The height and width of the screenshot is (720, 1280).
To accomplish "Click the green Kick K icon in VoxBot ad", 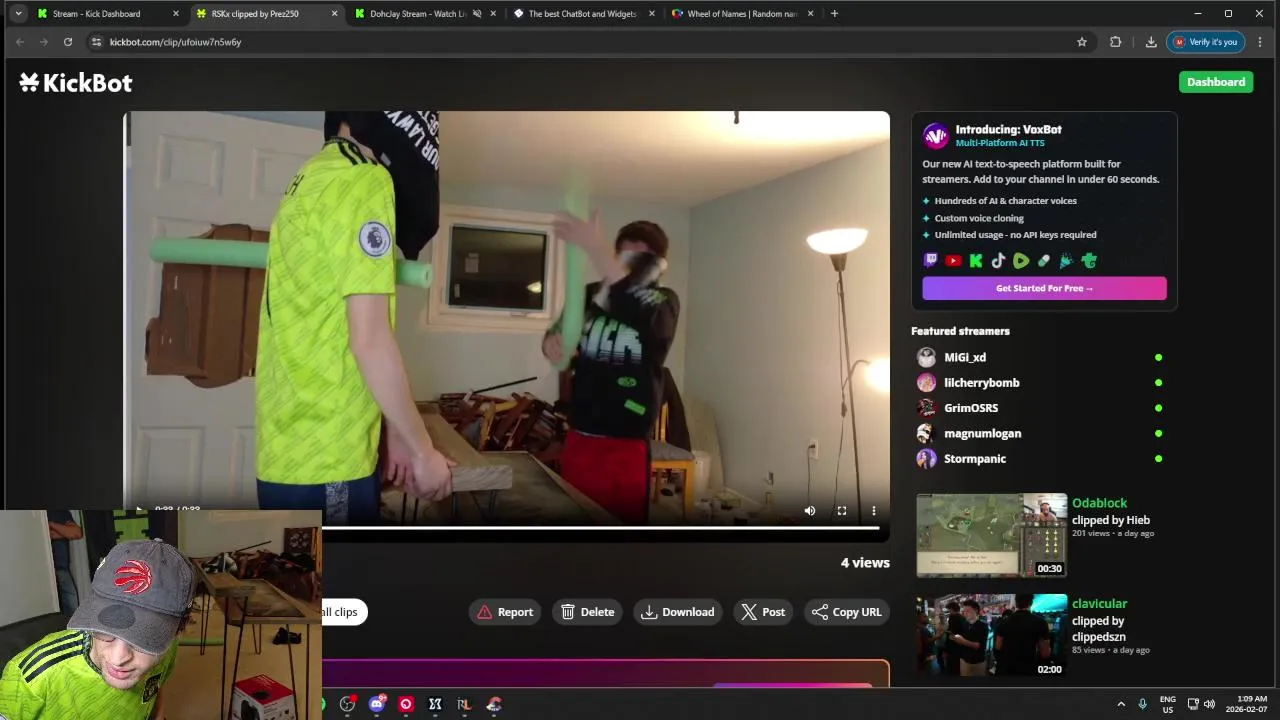I will point(976,261).
